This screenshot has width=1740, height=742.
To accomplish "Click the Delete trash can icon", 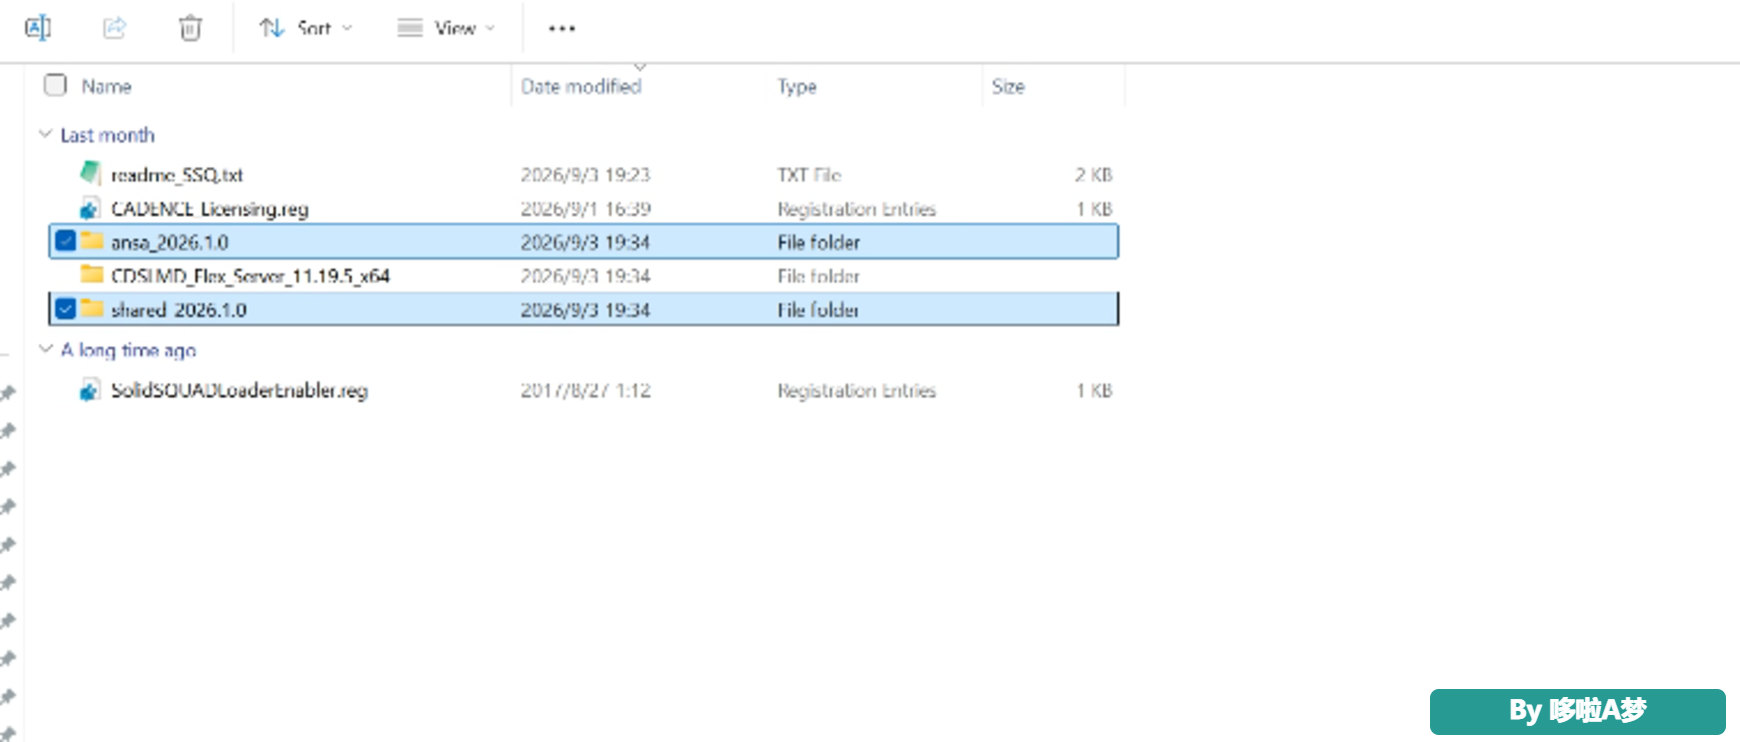I will (x=190, y=28).
